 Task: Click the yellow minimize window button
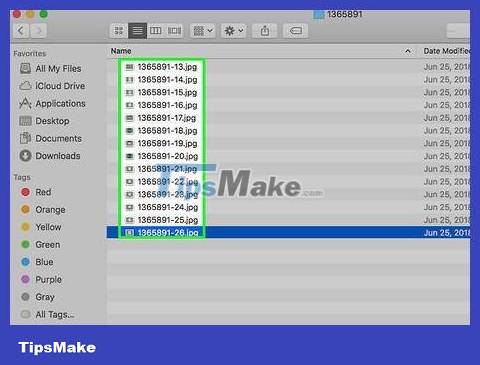(30, 14)
